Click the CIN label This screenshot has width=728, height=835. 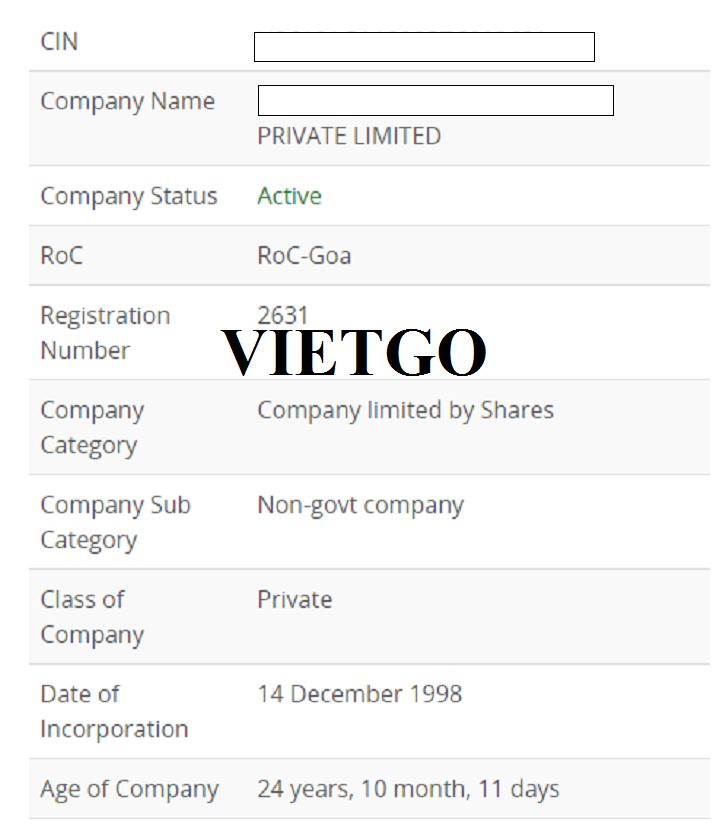[x=59, y=42]
